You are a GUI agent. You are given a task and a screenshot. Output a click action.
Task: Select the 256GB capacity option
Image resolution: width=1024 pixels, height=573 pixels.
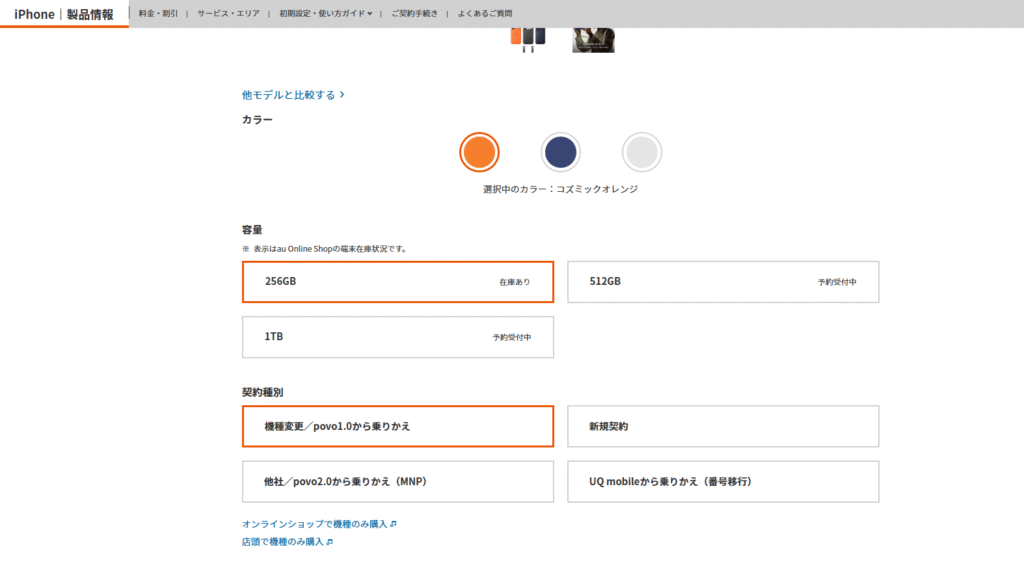pyautogui.click(x=397, y=282)
